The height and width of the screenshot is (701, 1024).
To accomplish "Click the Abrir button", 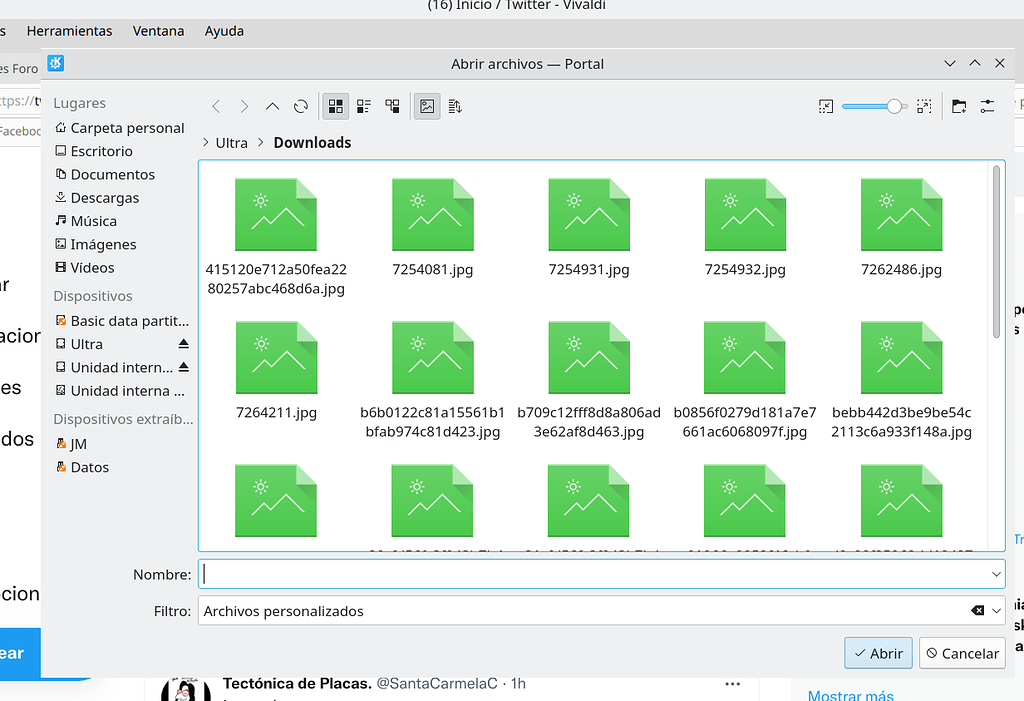I will tap(878, 653).
